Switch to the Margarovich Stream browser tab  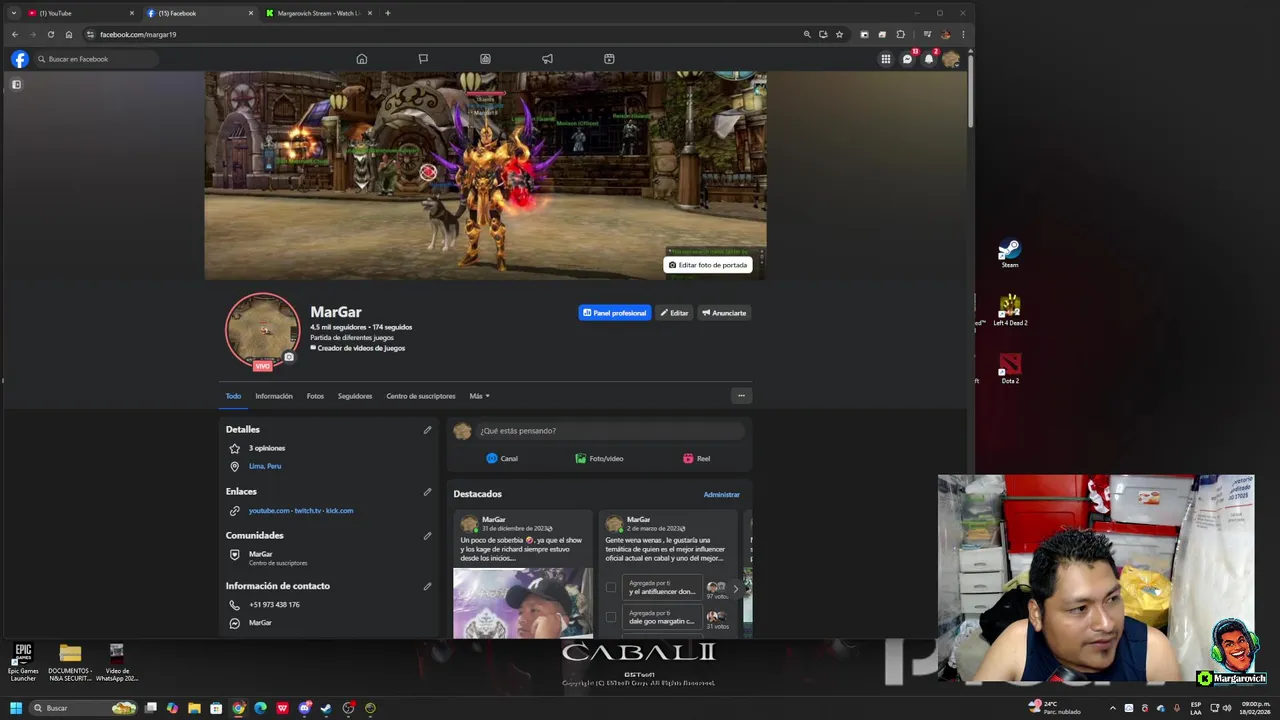pyautogui.click(x=318, y=13)
